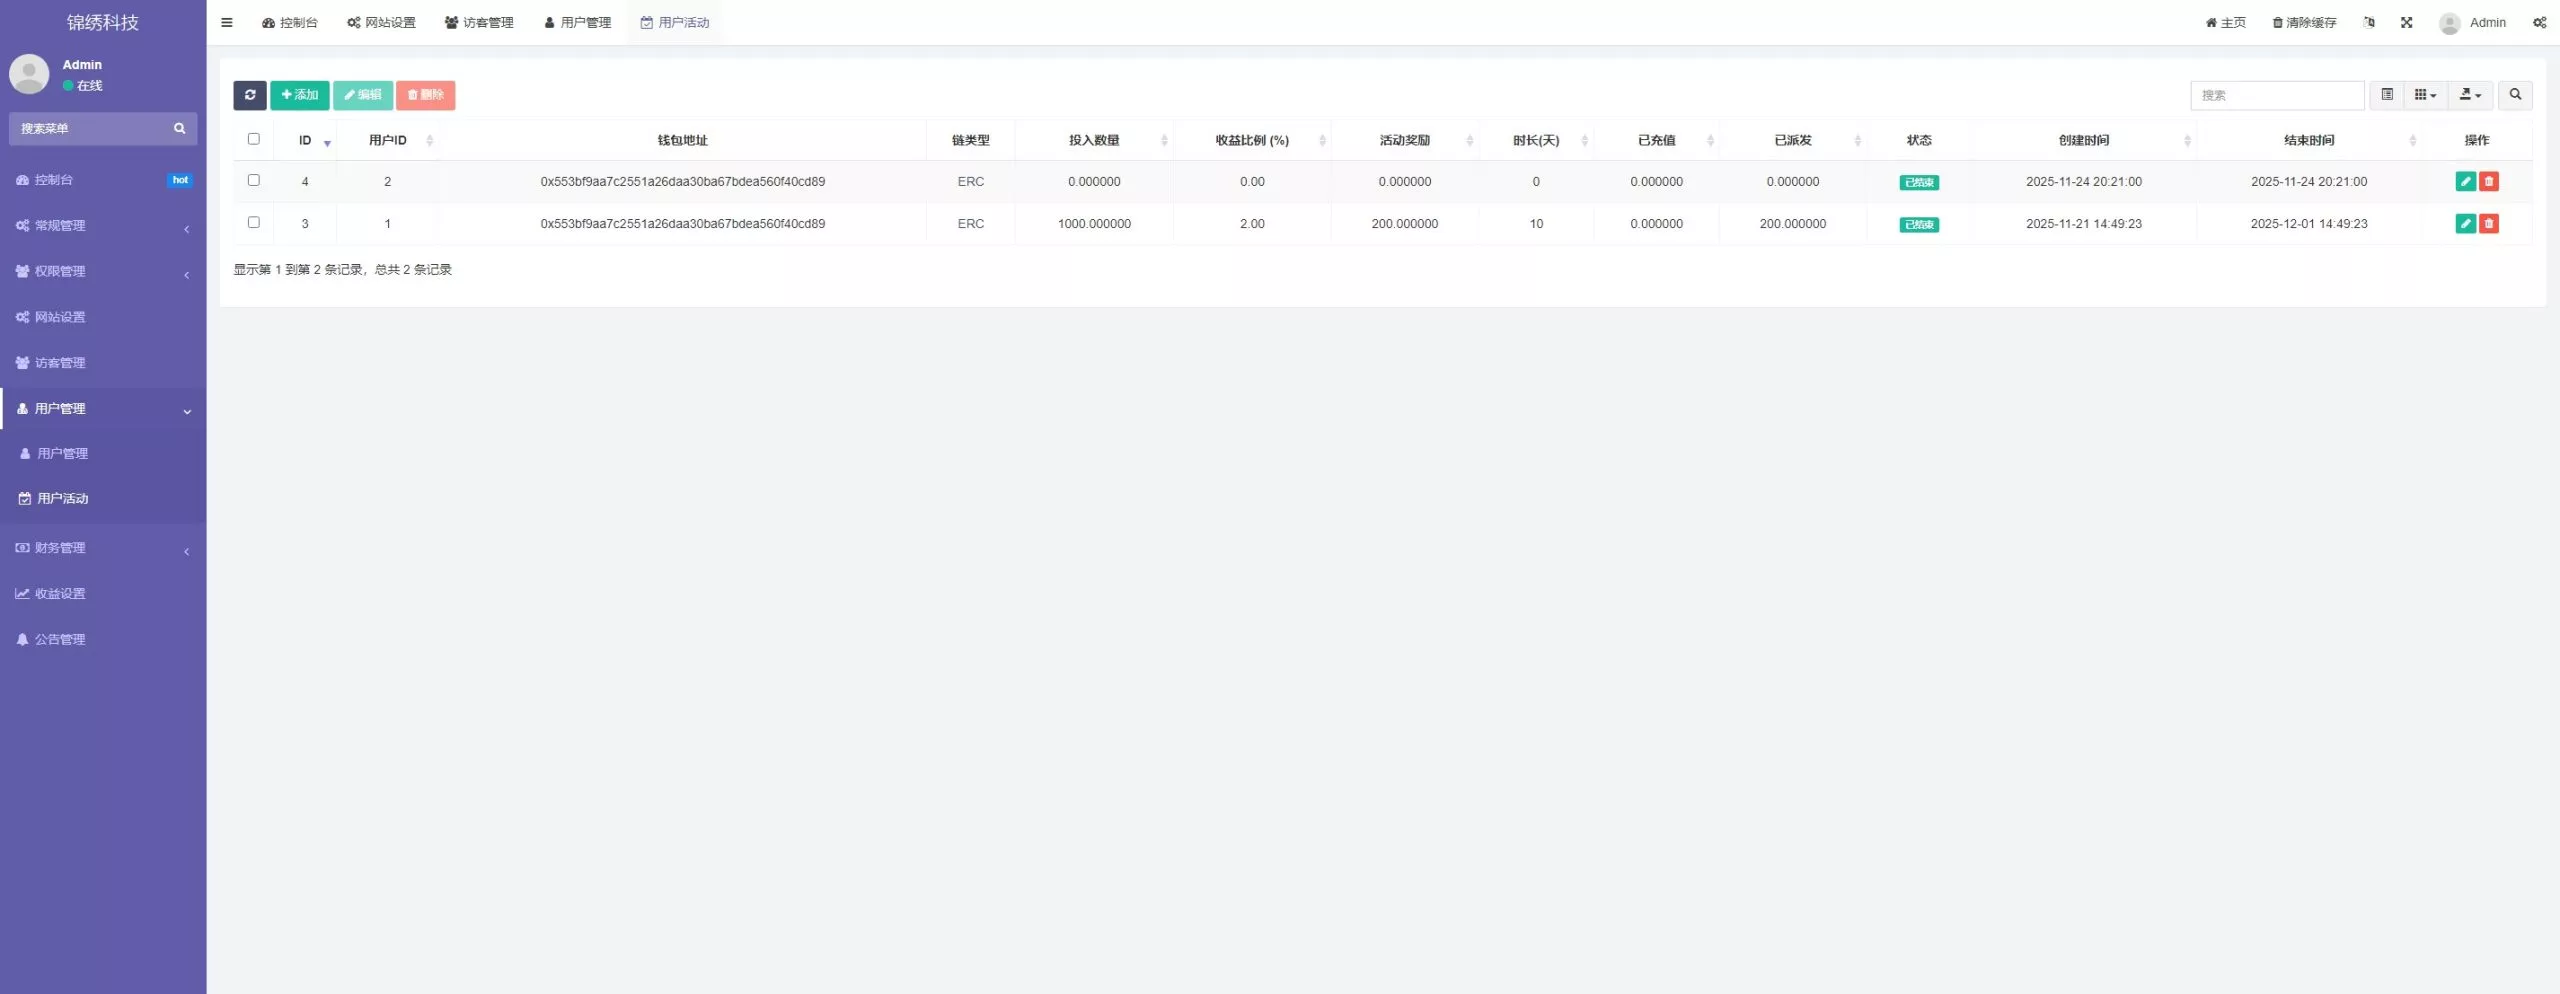Click the table 搜索 input field
2560x994 pixels.
2276,95
